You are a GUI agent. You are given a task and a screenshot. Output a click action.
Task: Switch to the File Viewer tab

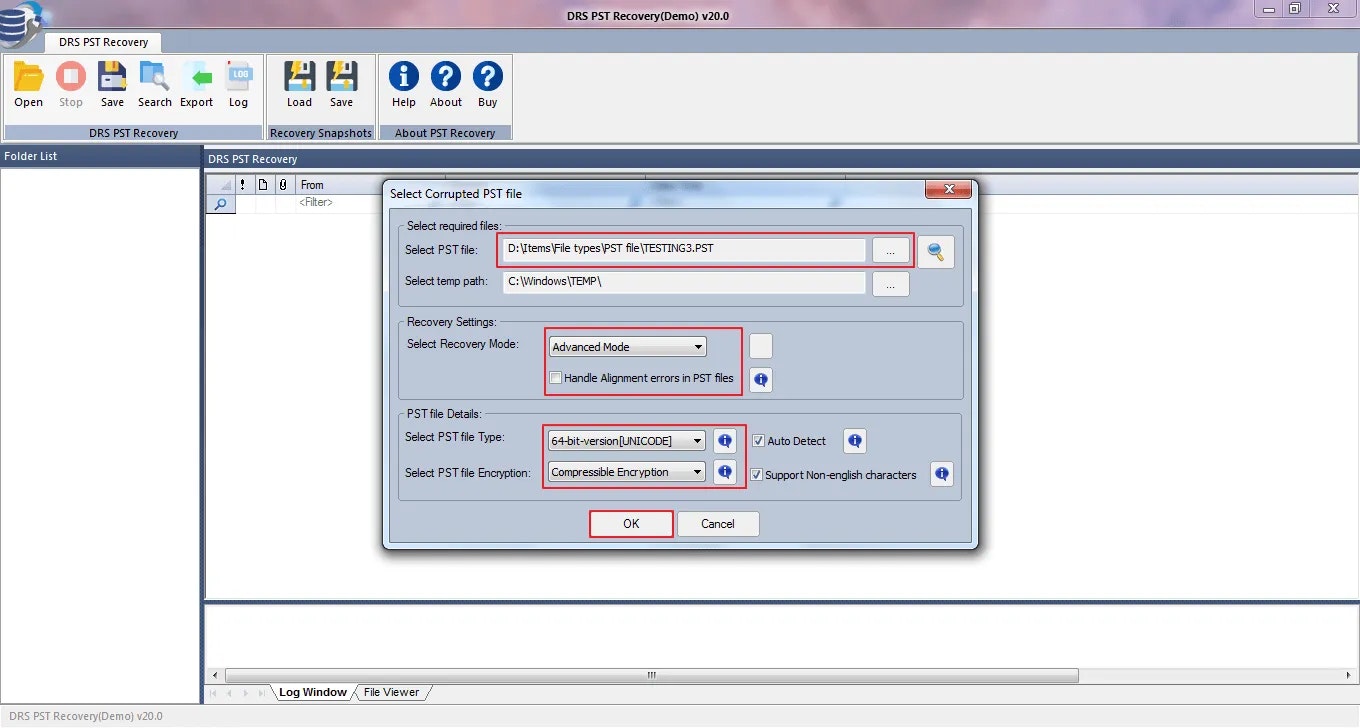pos(391,692)
